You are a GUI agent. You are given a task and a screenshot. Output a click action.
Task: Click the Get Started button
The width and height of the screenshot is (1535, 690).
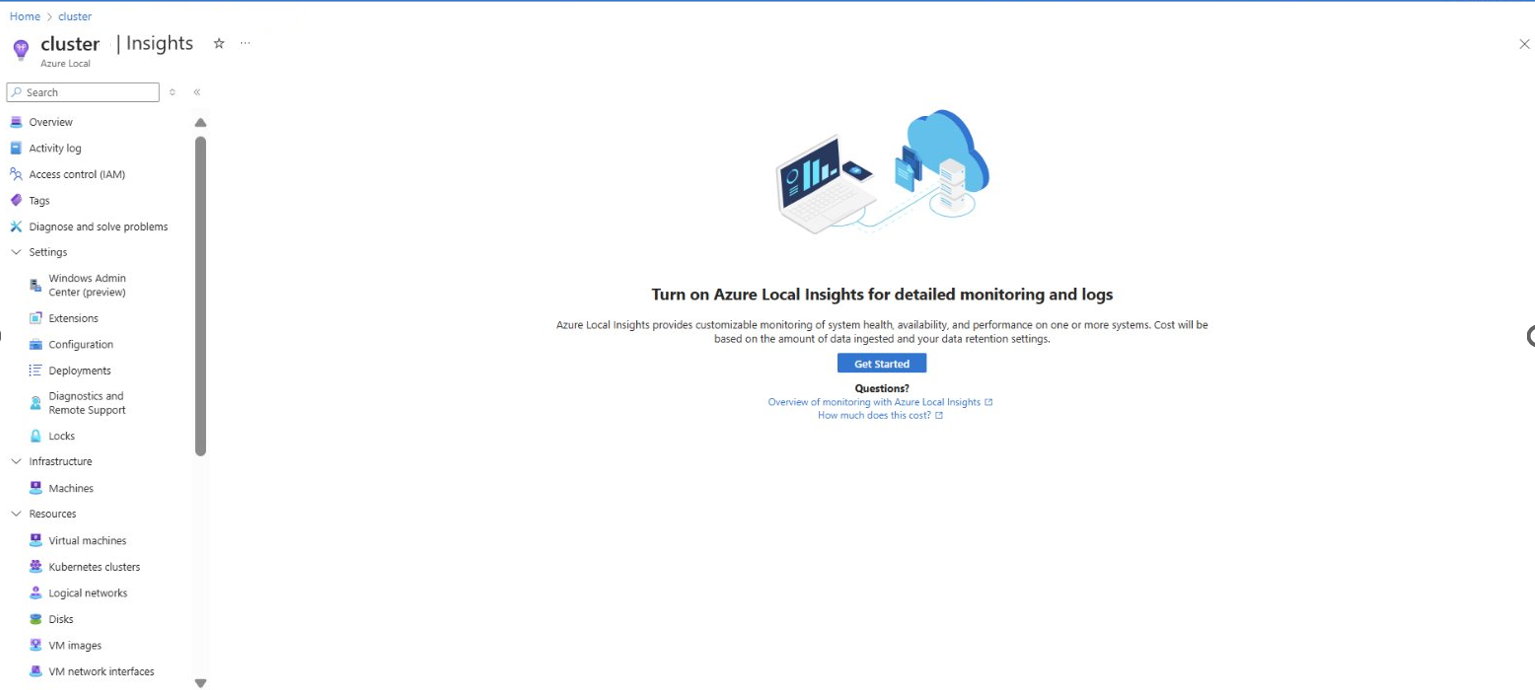[882, 363]
